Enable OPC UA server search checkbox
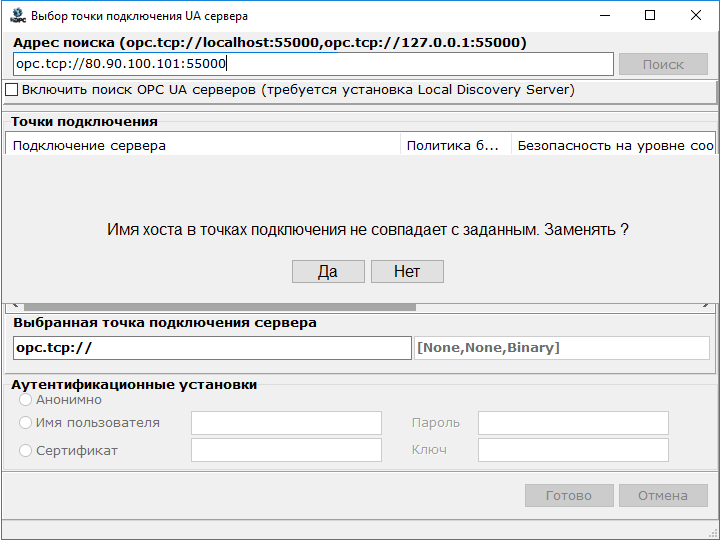 [x=11, y=89]
